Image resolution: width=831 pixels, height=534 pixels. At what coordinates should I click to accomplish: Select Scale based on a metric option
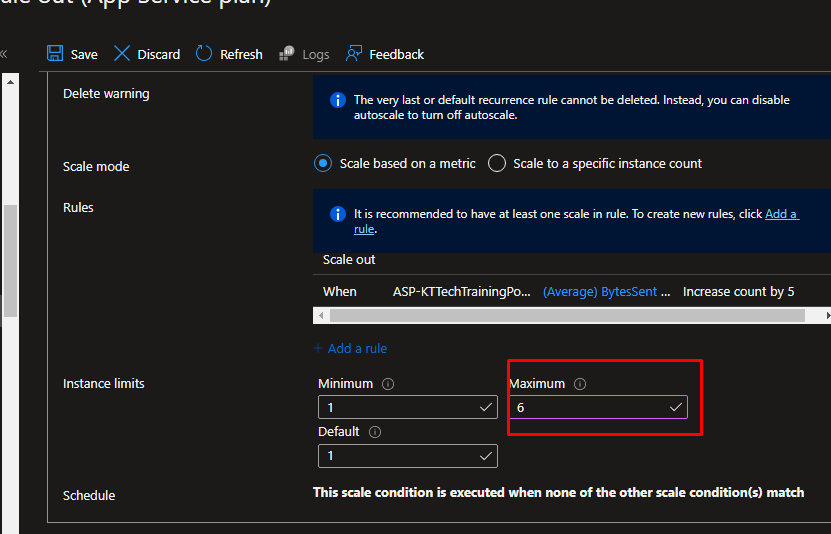click(323, 163)
